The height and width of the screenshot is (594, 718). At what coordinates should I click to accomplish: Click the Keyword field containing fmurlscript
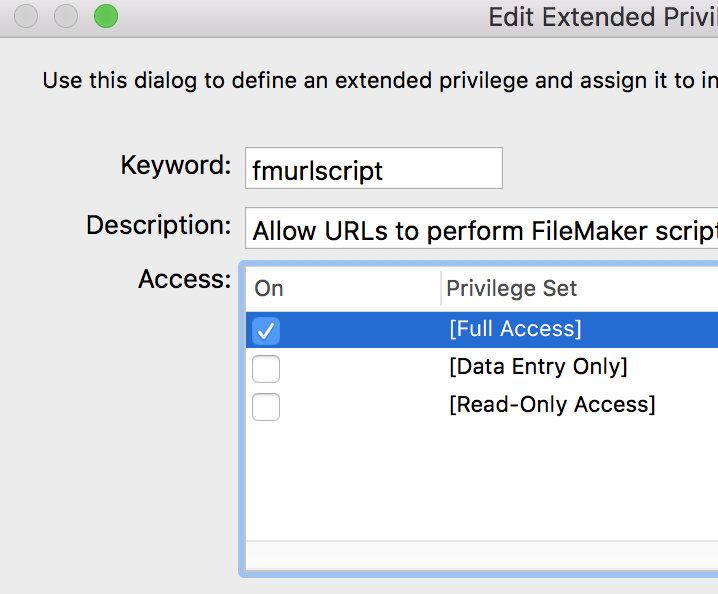(374, 169)
